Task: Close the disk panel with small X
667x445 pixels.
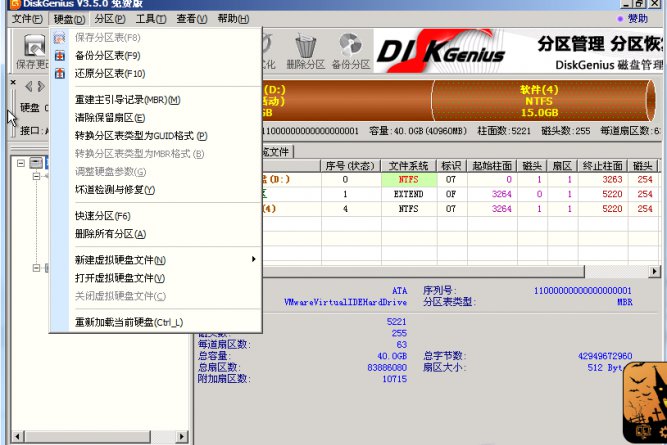Action: point(13,82)
